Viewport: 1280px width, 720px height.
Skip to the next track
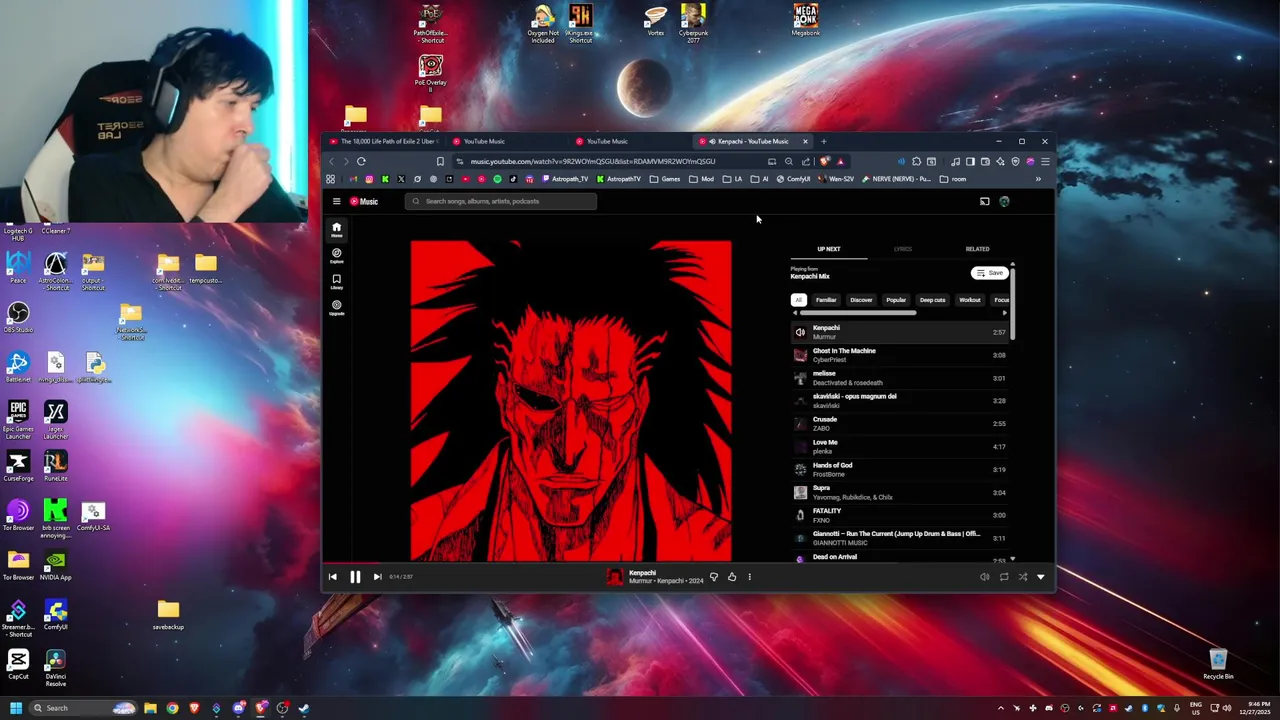(x=377, y=576)
